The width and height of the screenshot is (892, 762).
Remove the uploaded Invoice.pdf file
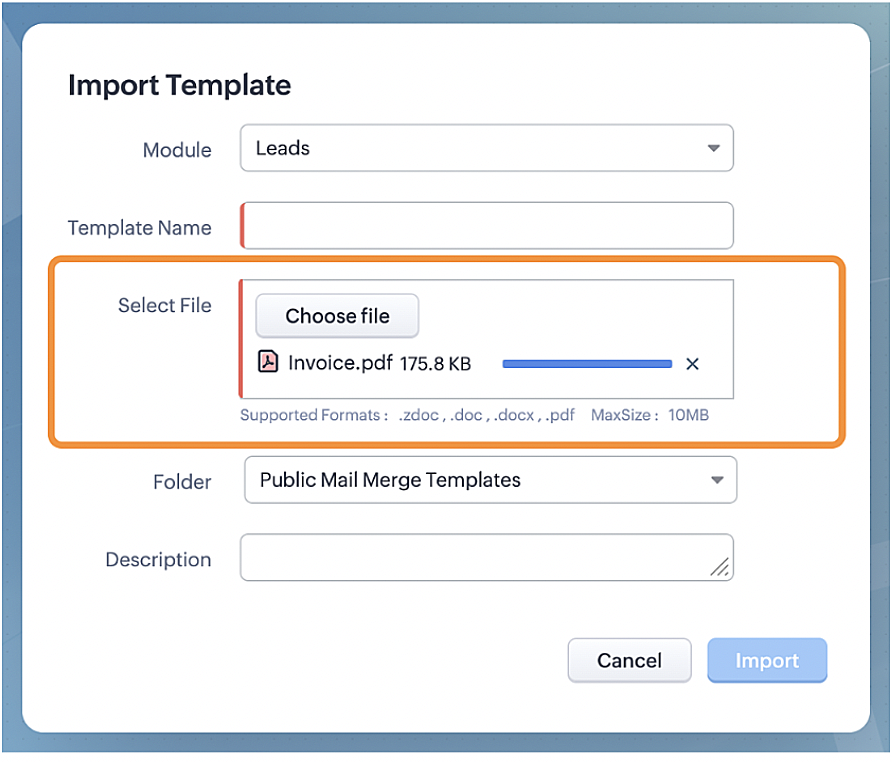692,364
